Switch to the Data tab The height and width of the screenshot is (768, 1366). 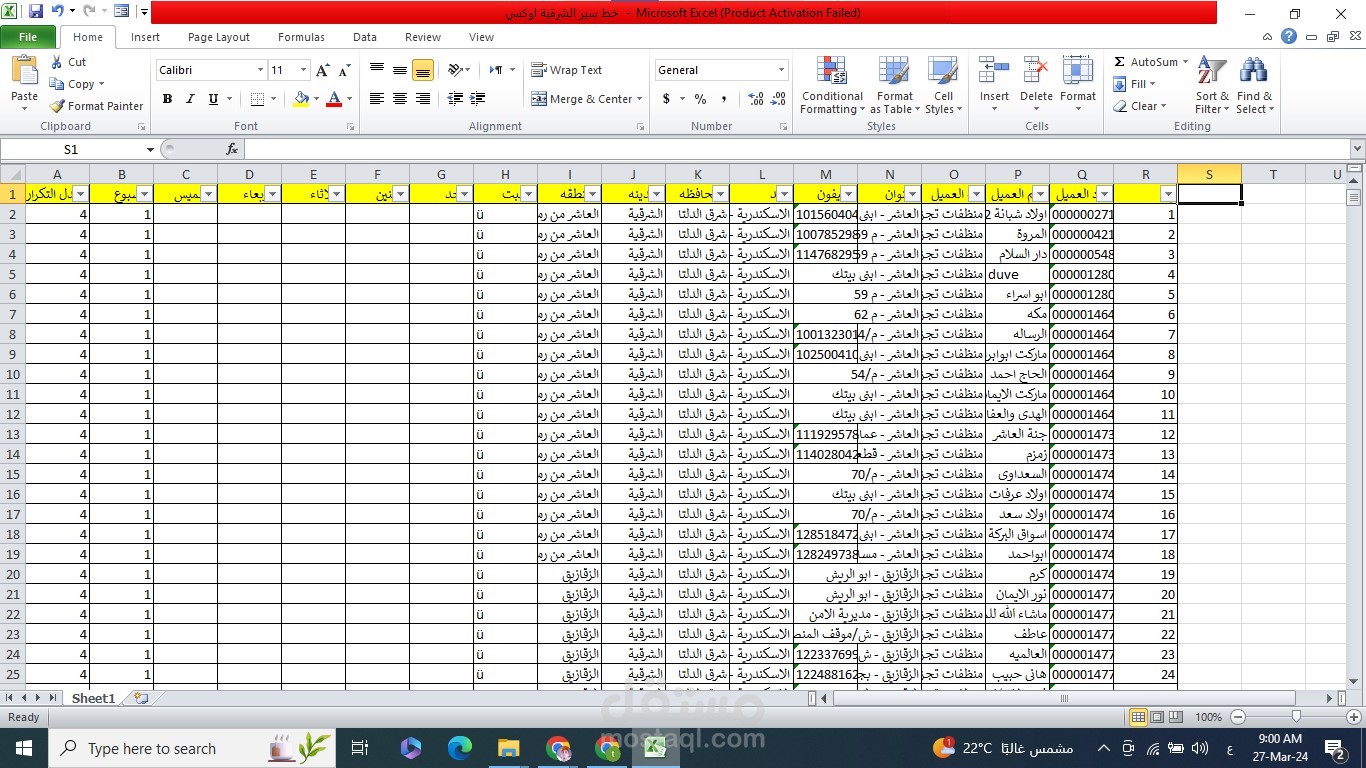tap(365, 37)
